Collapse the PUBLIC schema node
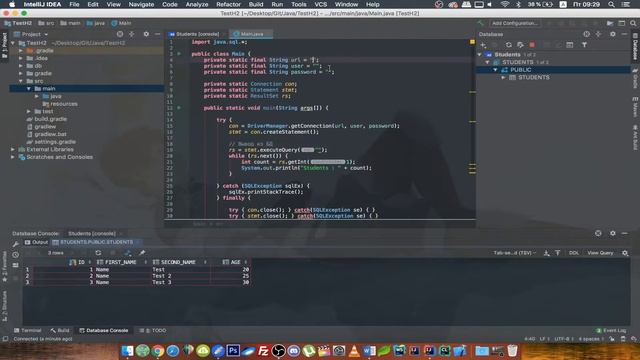The width and height of the screenshot is (640, 360). tap(495, 70)
